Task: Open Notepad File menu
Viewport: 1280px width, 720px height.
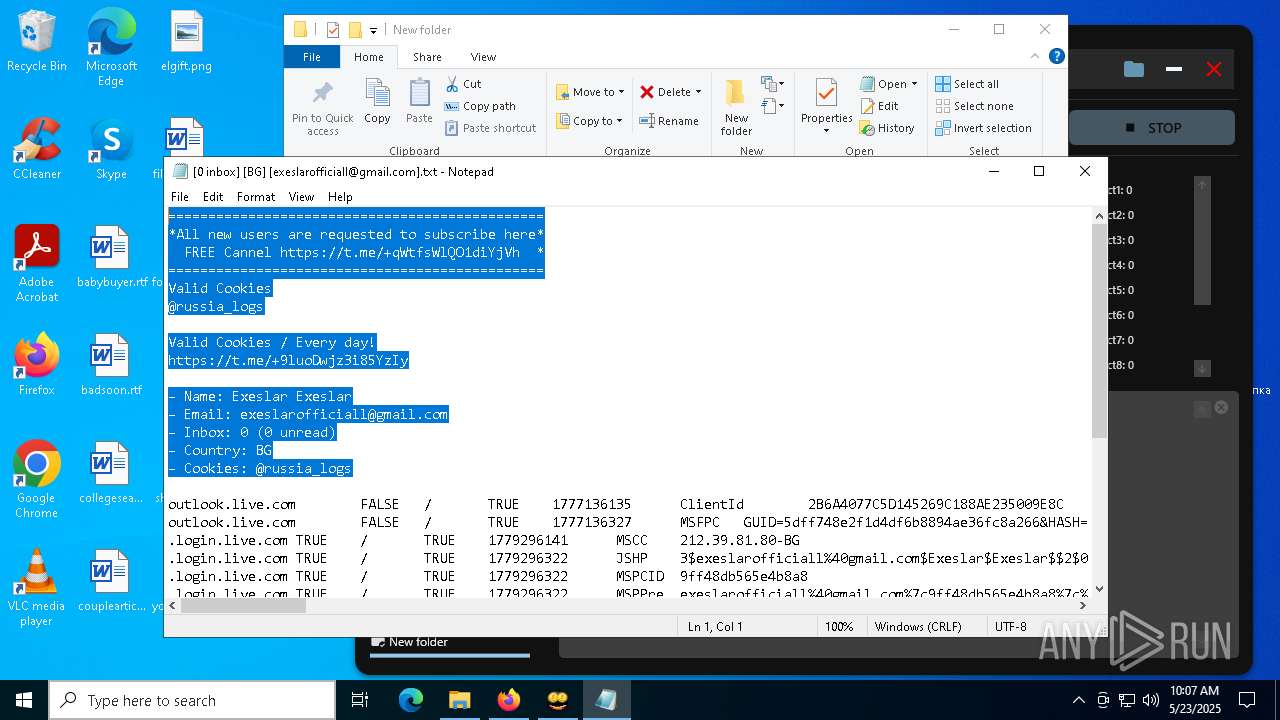Action: [x=180, y=197]
